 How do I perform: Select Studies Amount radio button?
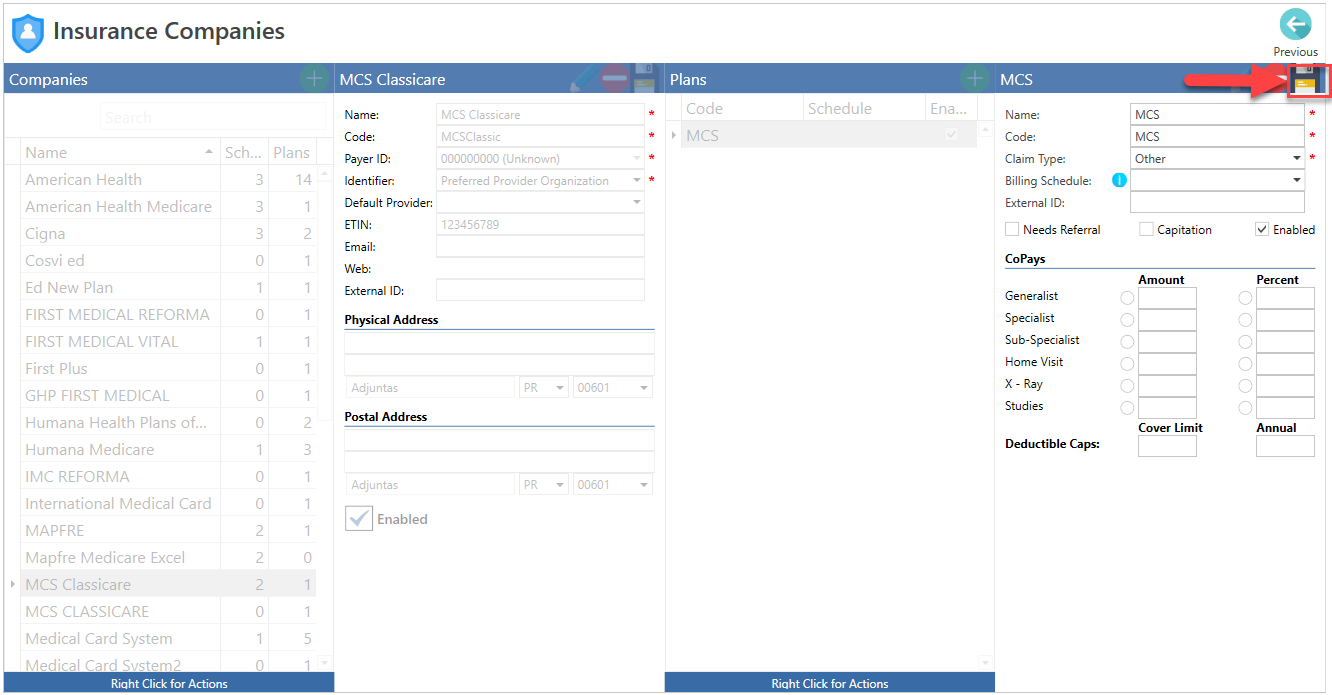1127,408
